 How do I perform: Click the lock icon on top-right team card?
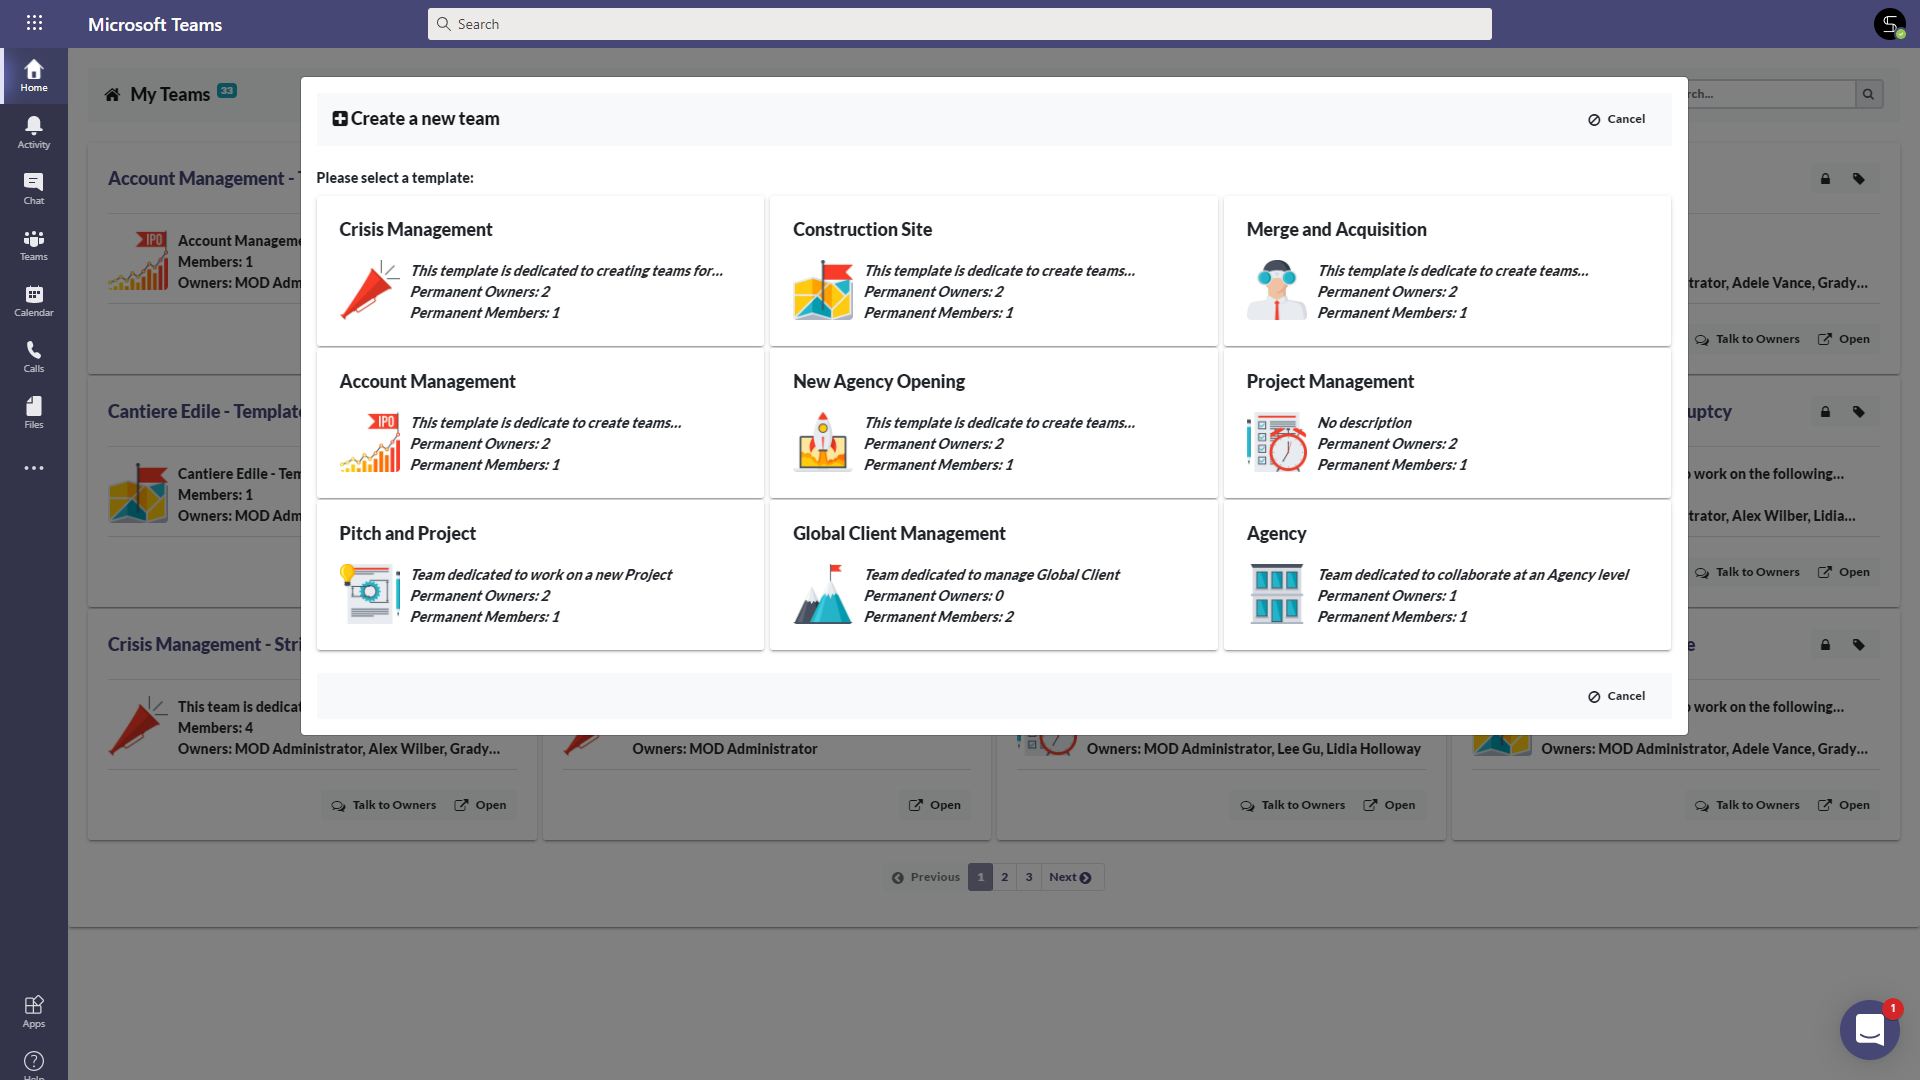pyautogui.click(x=1825, y=179)
